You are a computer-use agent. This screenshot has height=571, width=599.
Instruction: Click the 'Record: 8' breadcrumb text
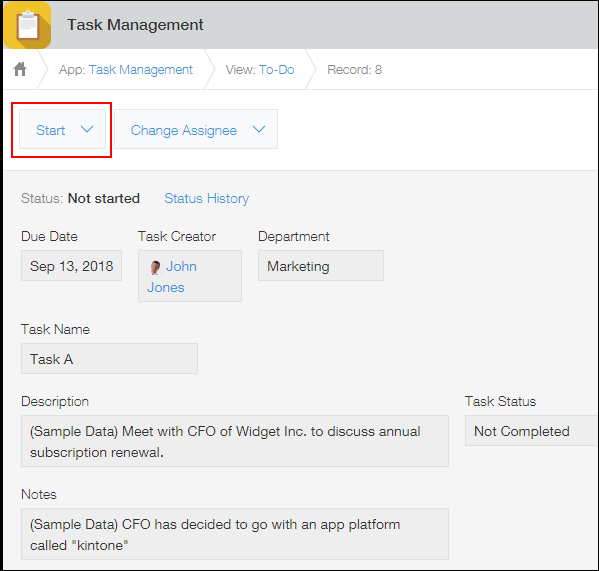point(355,70)
